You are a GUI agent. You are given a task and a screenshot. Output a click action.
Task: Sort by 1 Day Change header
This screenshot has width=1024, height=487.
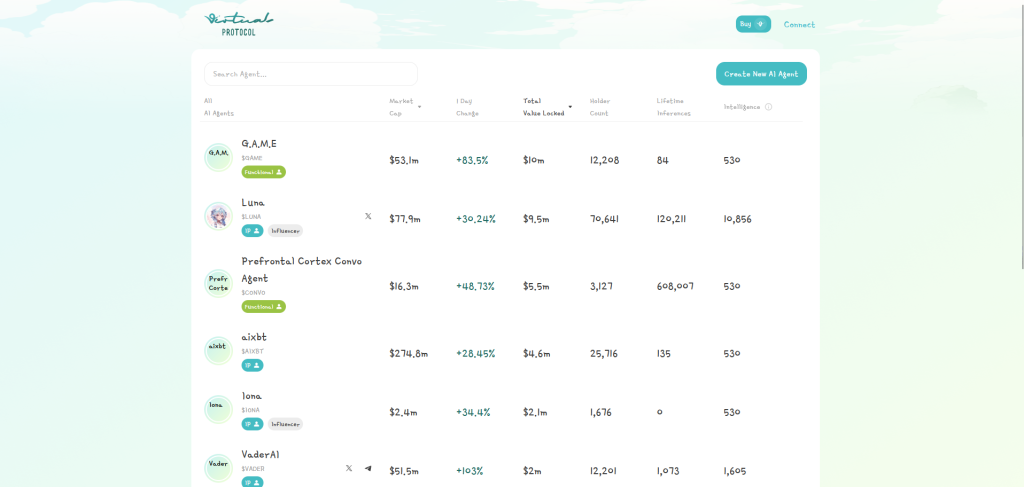[x=467, y=107]
